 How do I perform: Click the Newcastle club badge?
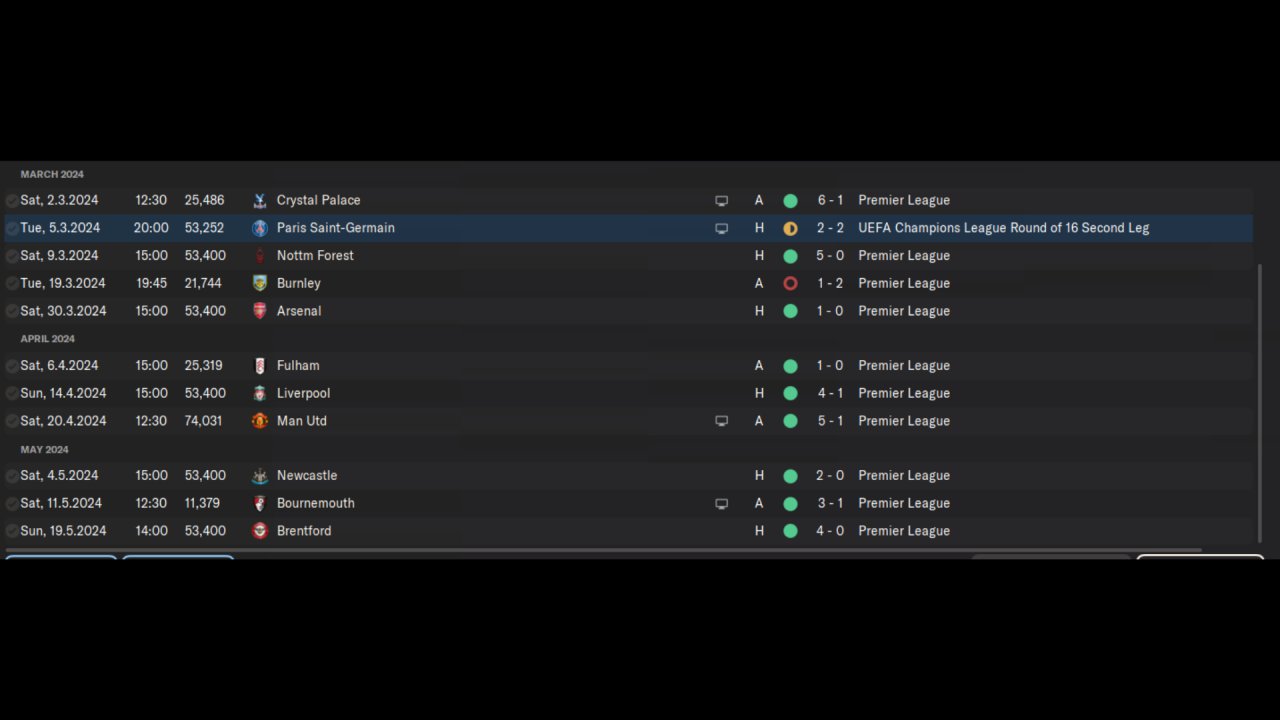pos(260,476)
